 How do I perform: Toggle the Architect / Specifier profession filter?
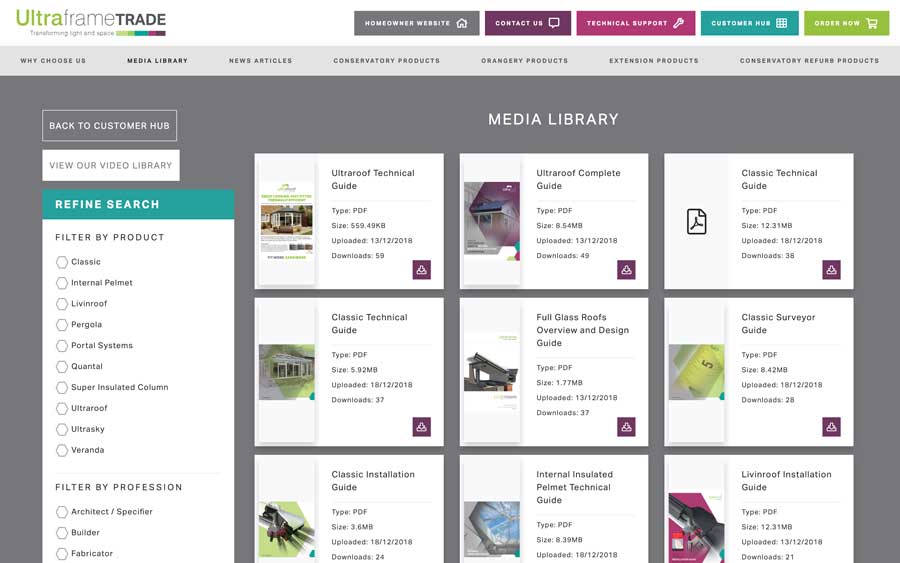coord(62,512)
